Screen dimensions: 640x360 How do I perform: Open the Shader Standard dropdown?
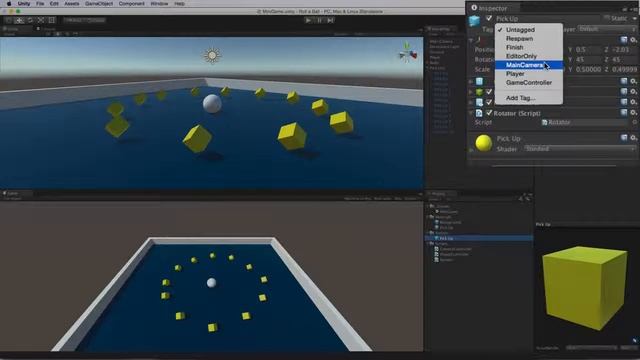pyautogui.click(x=580, y=149)
